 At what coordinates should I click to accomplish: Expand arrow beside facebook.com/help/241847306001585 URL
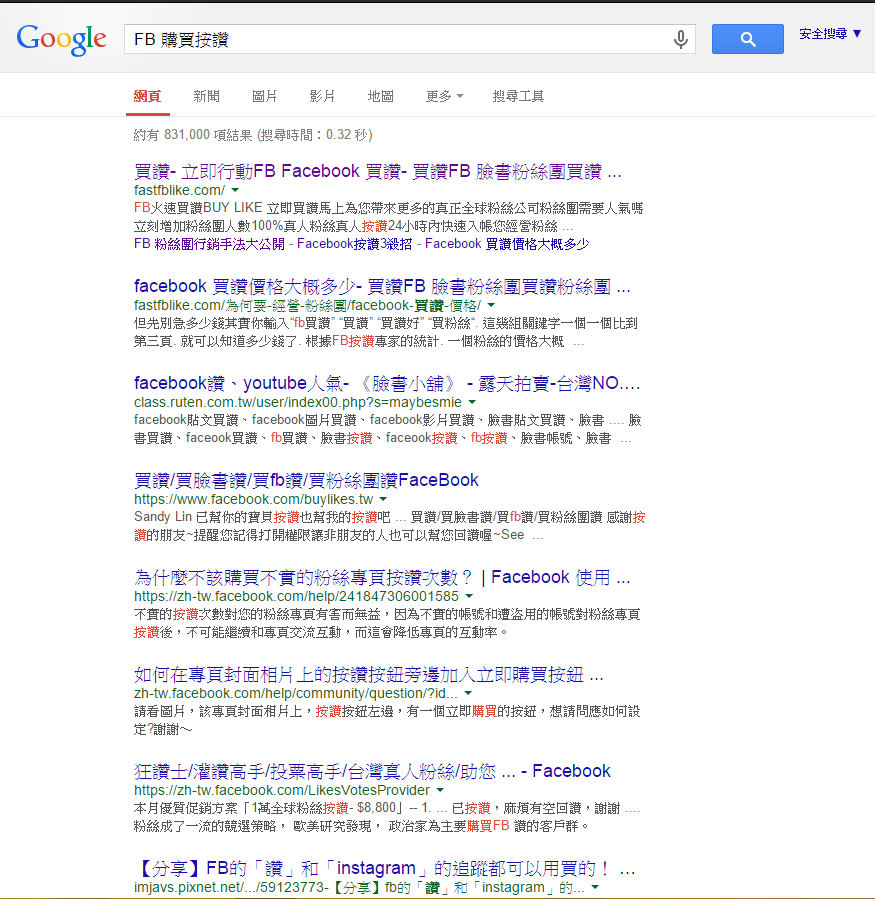tap(469, 596)
